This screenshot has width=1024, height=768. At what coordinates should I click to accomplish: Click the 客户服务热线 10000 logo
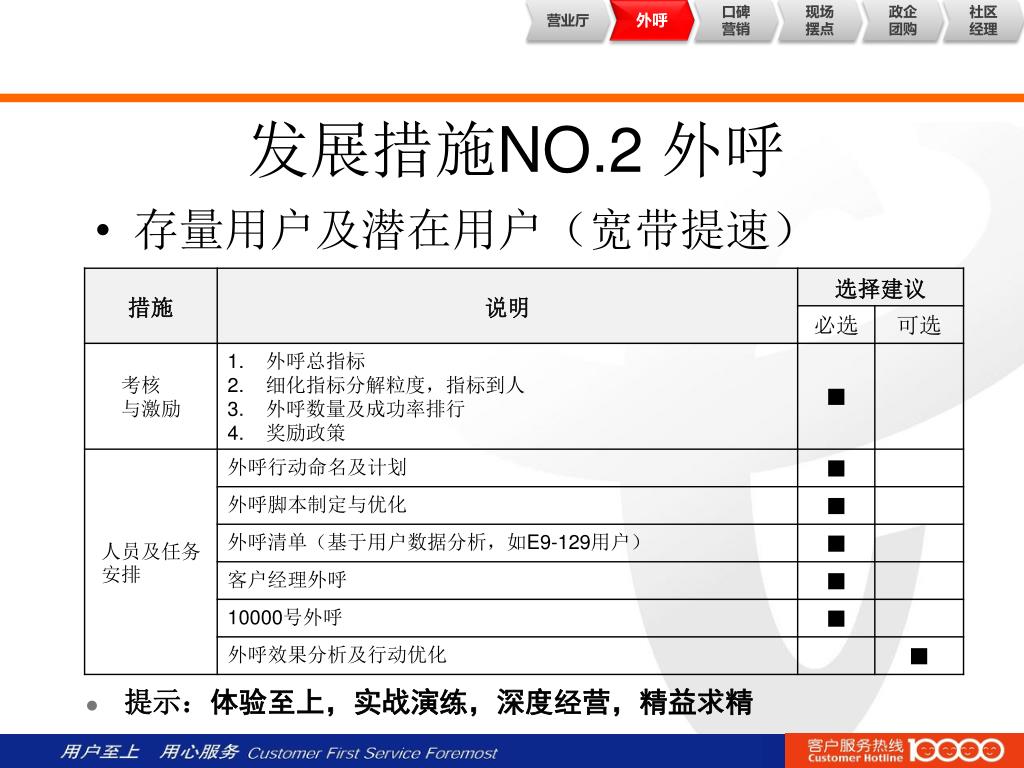pyautogui.click(x=904, y=750)
